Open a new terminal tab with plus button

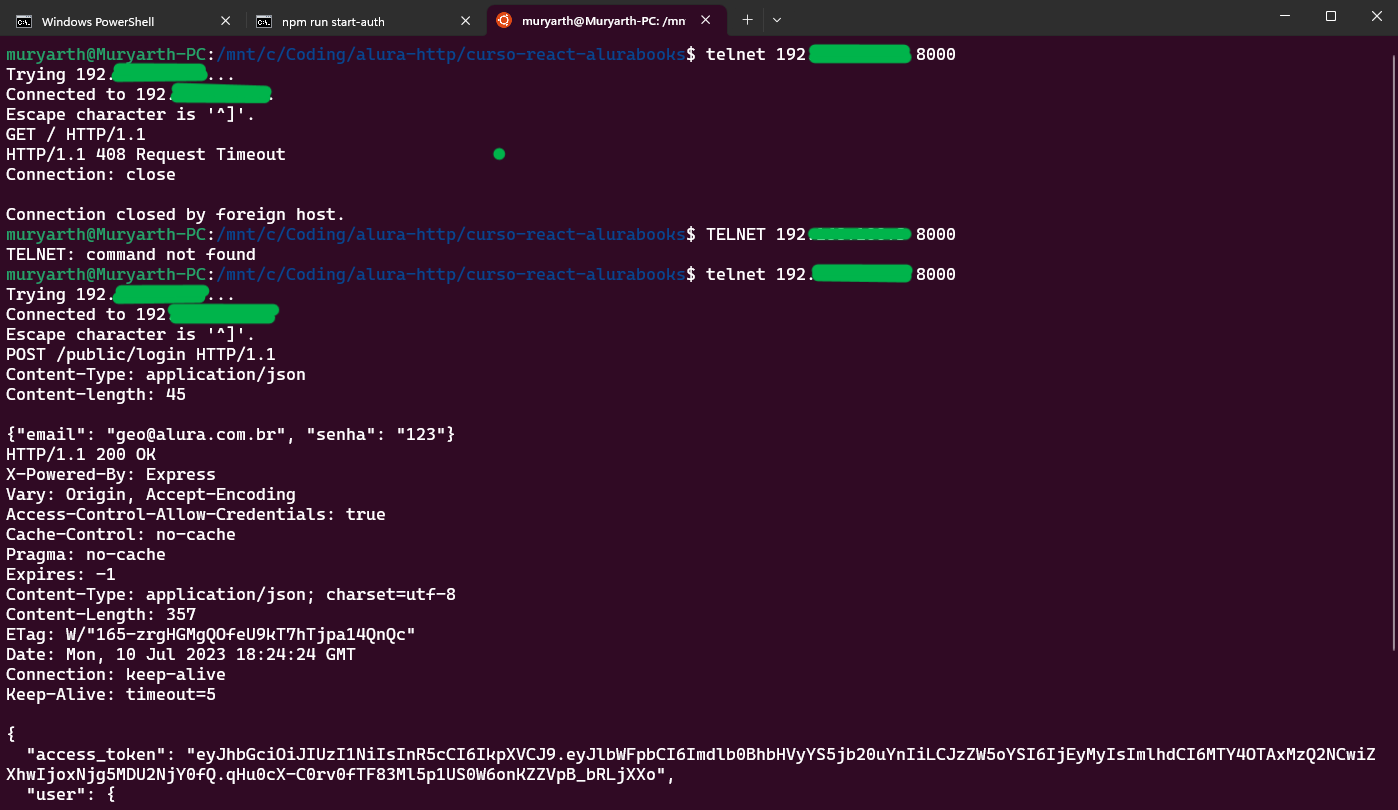coord(747,20)
